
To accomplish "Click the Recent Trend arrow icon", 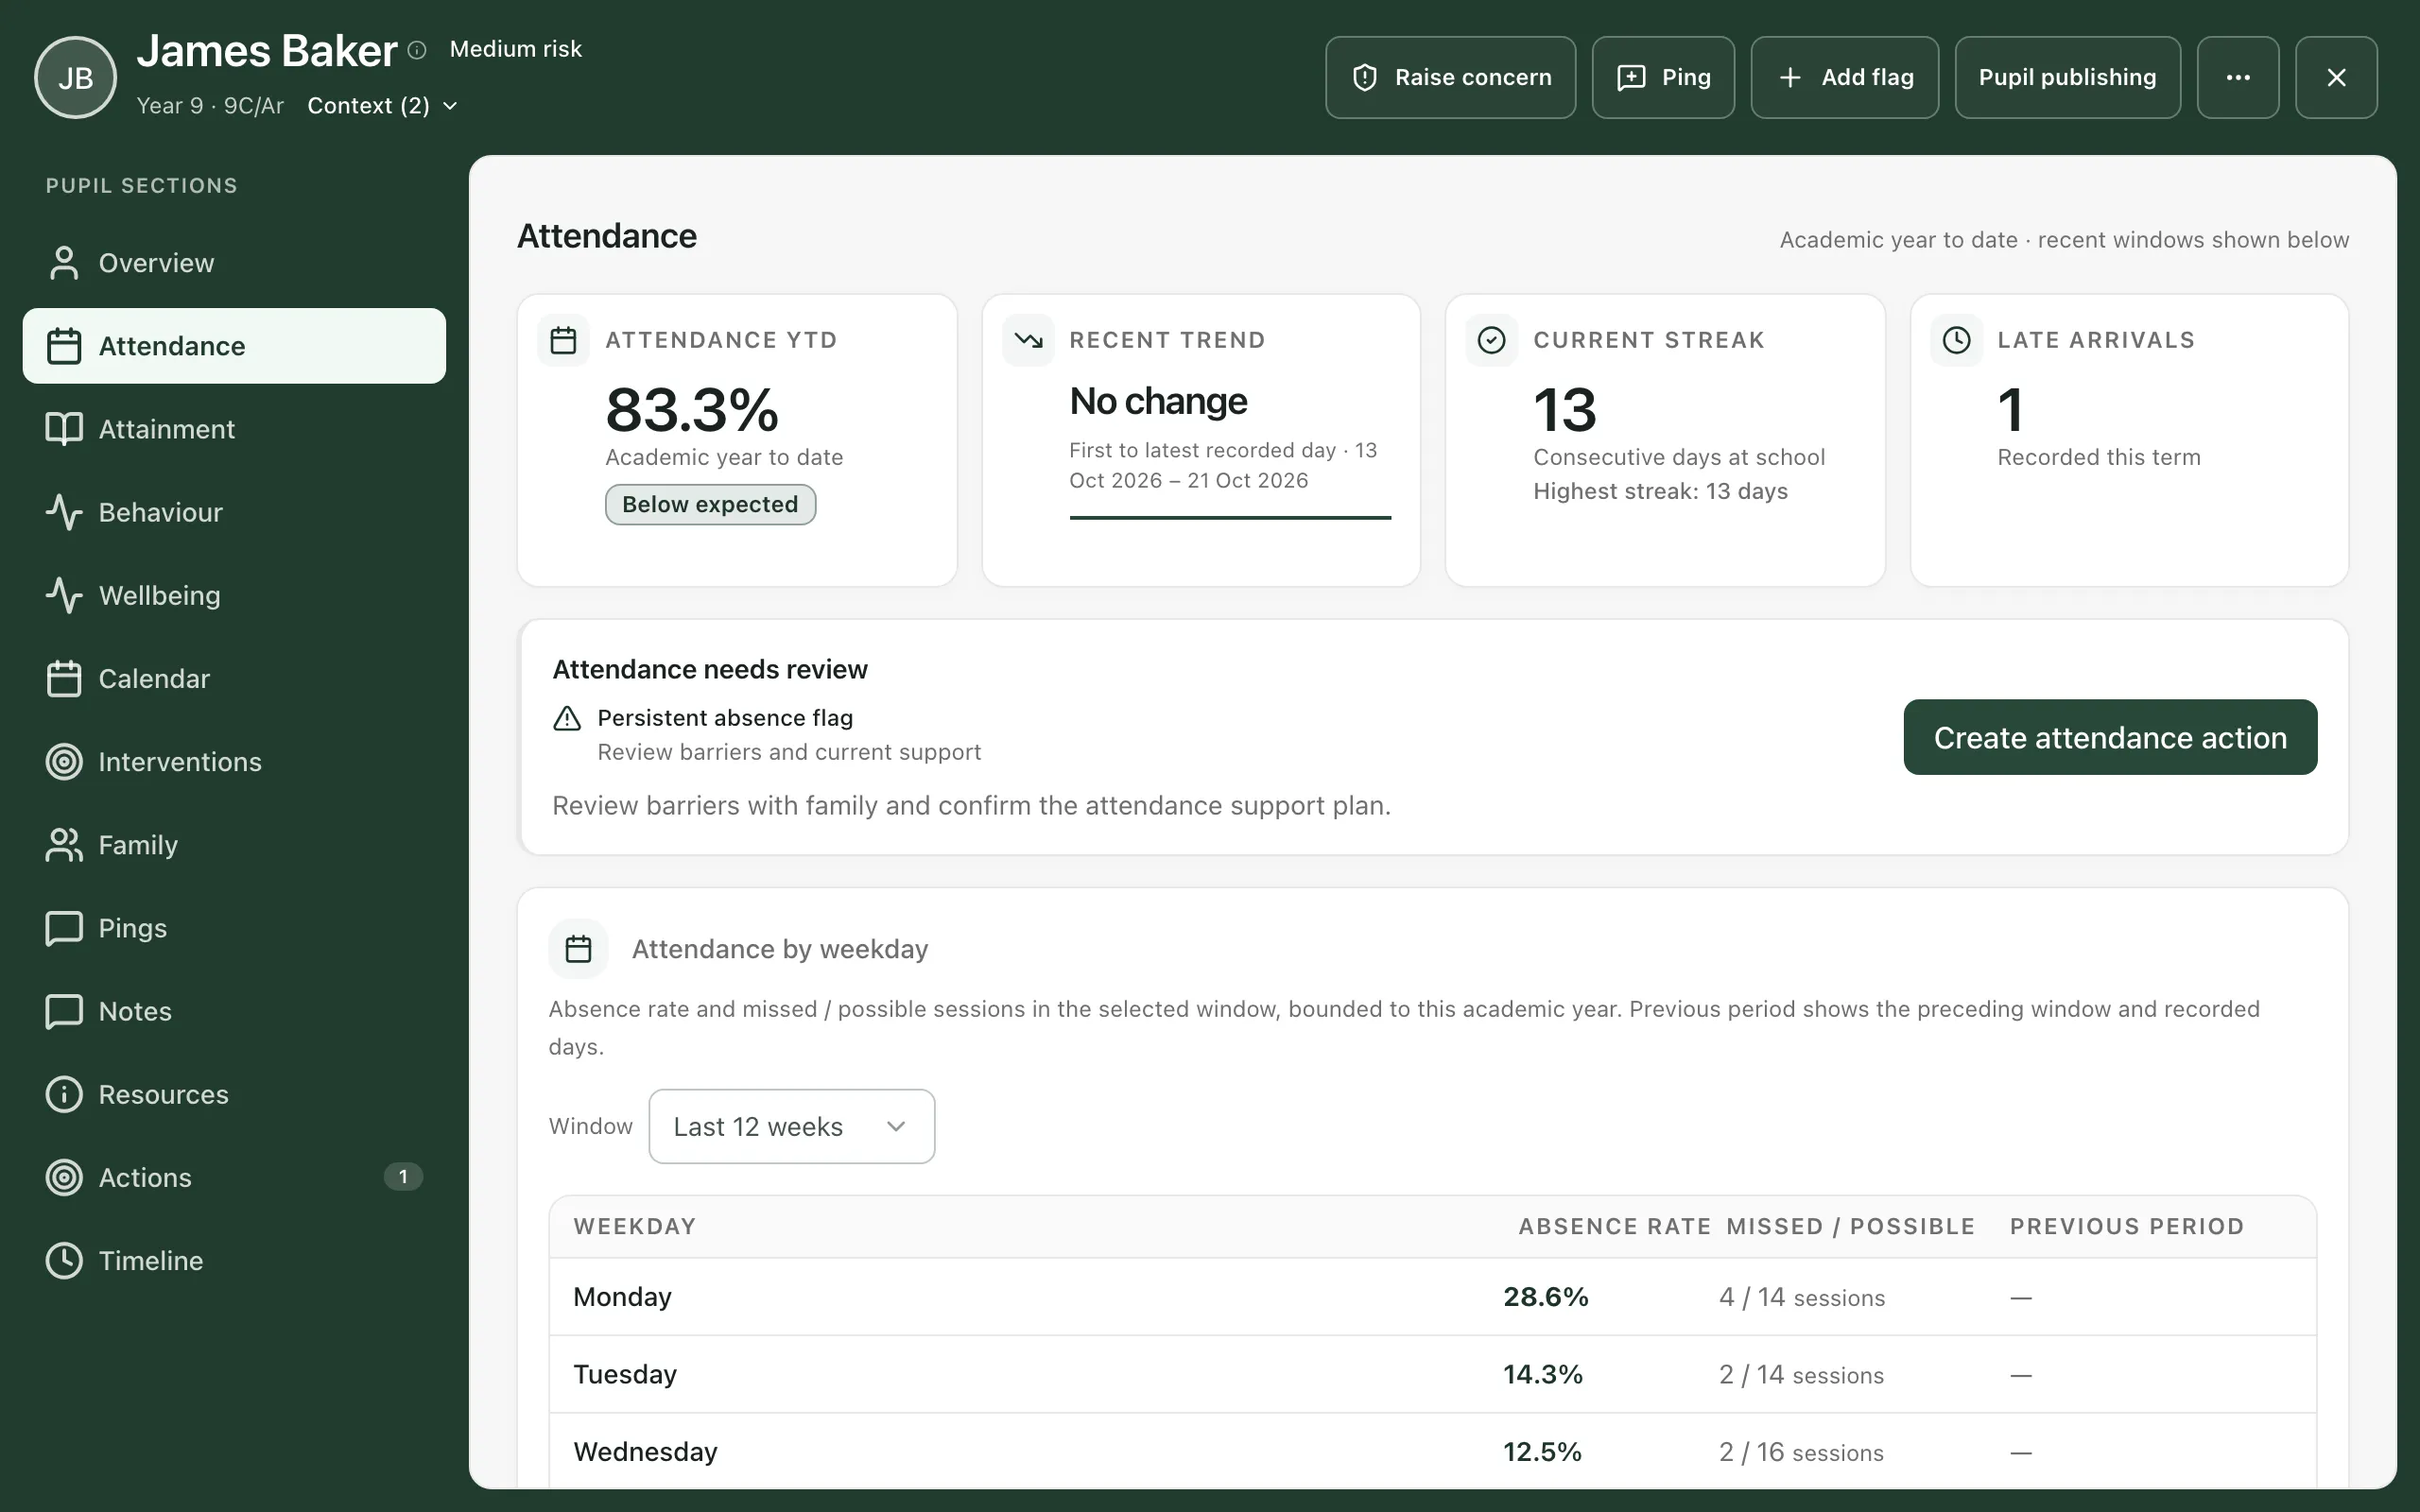I will (1028, 340).
